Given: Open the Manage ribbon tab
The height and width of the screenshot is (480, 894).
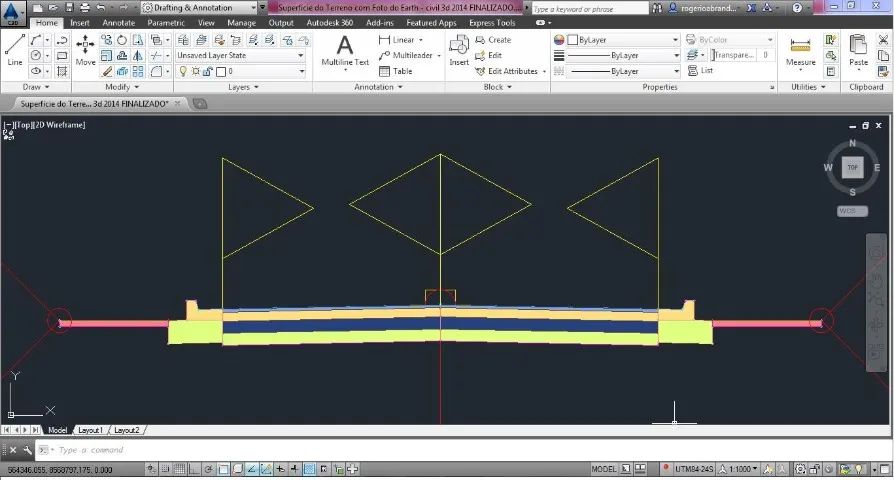Looking at the screenshot, I should [x=242, y=23].
